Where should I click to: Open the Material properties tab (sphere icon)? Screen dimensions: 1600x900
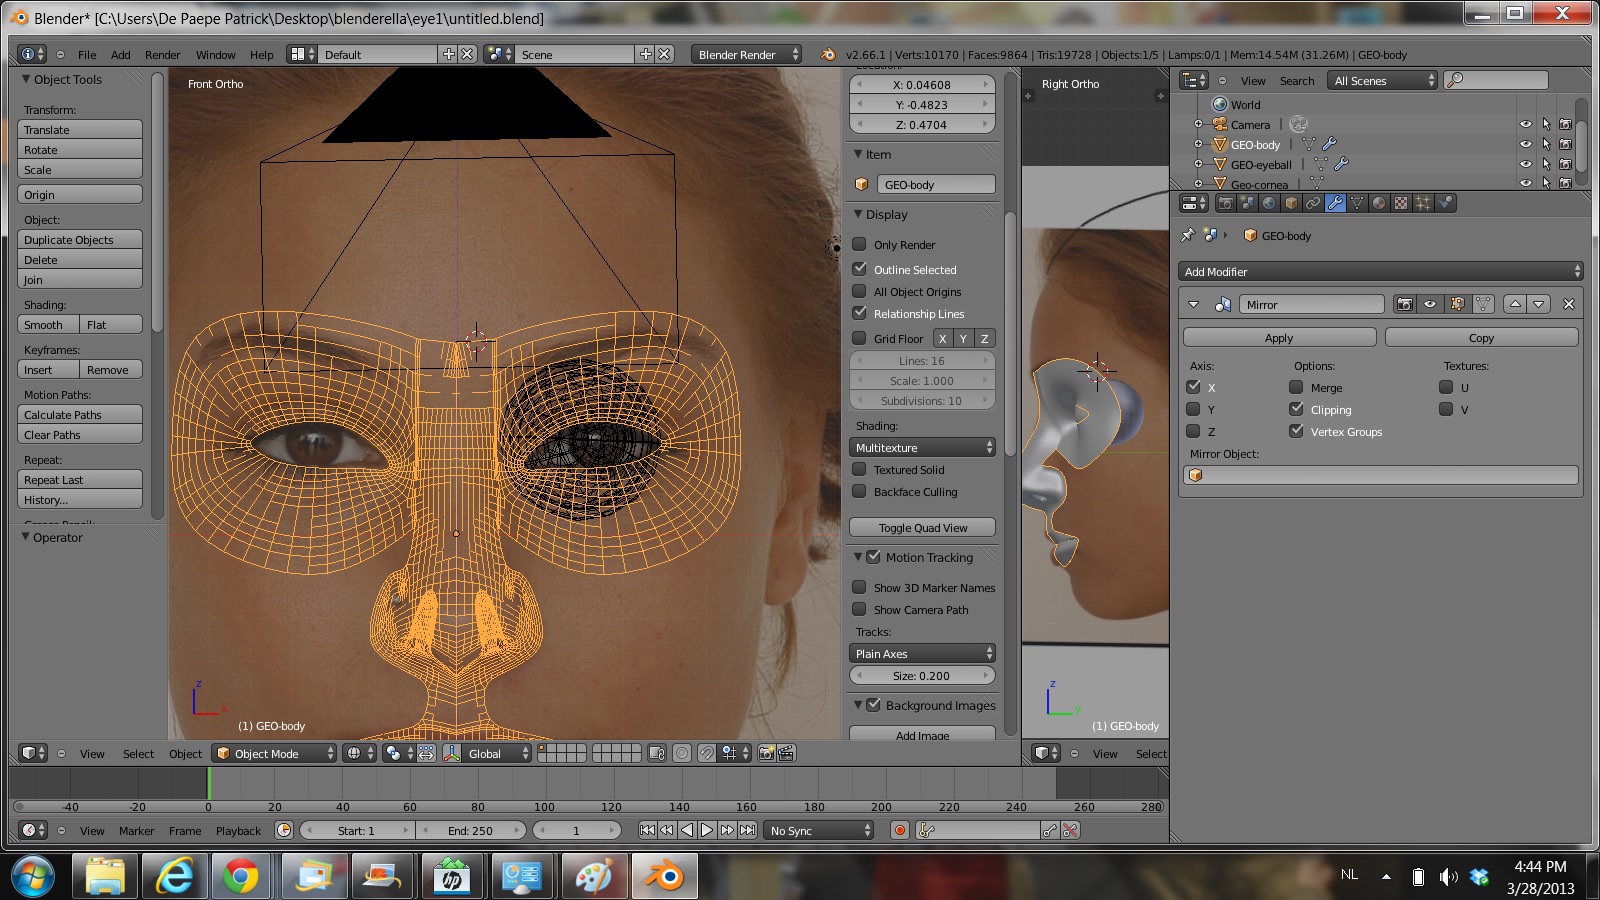[x=1379, y=203]
